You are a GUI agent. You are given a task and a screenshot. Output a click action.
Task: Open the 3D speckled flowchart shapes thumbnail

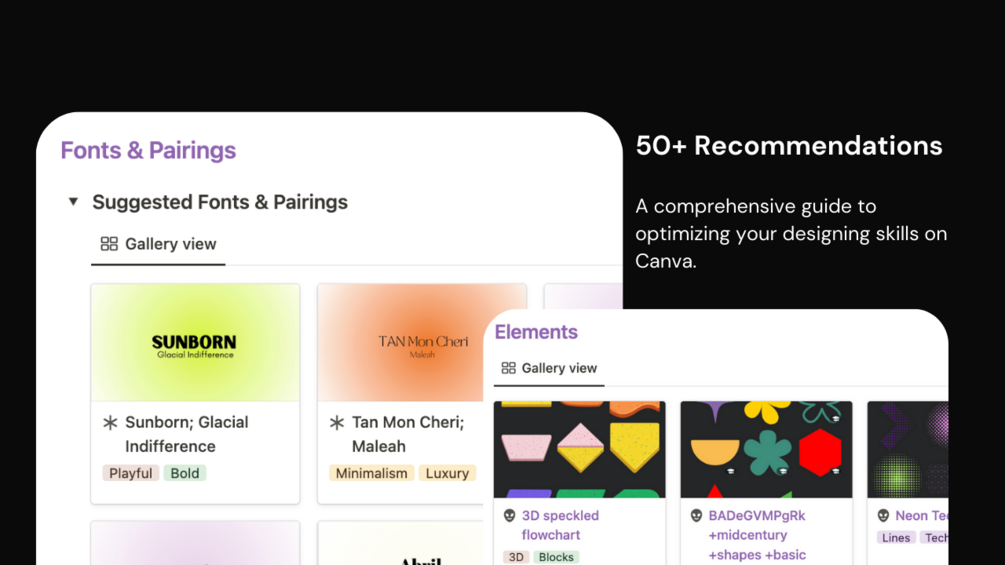click(x=579, y=449)
